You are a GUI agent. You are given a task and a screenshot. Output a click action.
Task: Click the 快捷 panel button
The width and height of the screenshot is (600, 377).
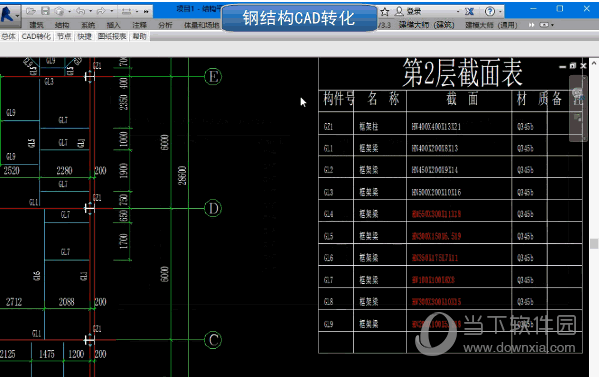85,36
